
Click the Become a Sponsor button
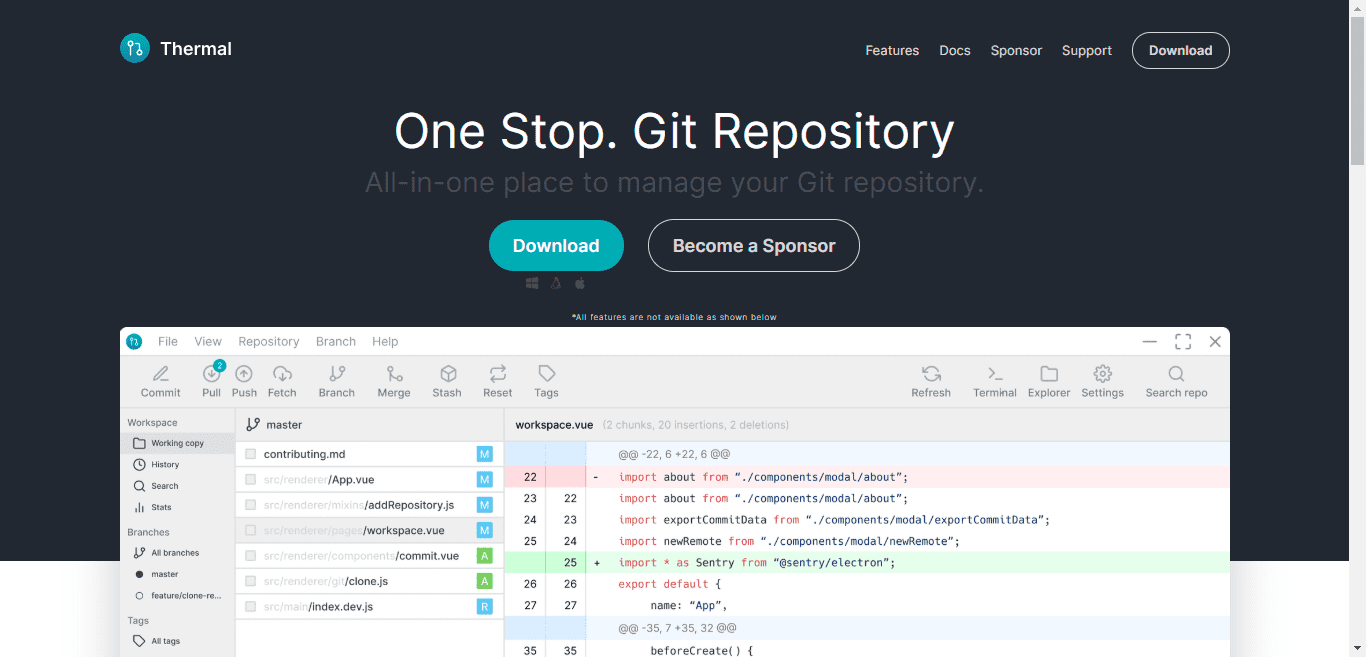(754, 245)
